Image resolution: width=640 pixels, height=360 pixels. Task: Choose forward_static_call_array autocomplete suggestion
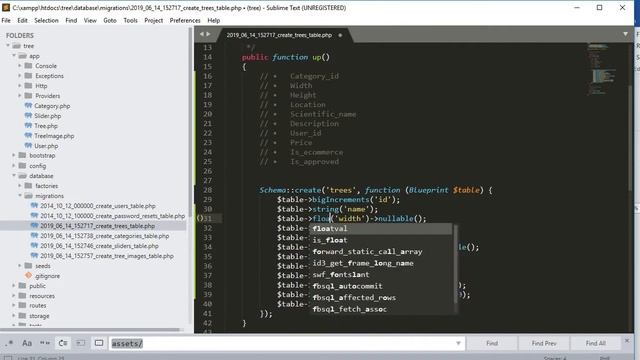pos(382,252)
